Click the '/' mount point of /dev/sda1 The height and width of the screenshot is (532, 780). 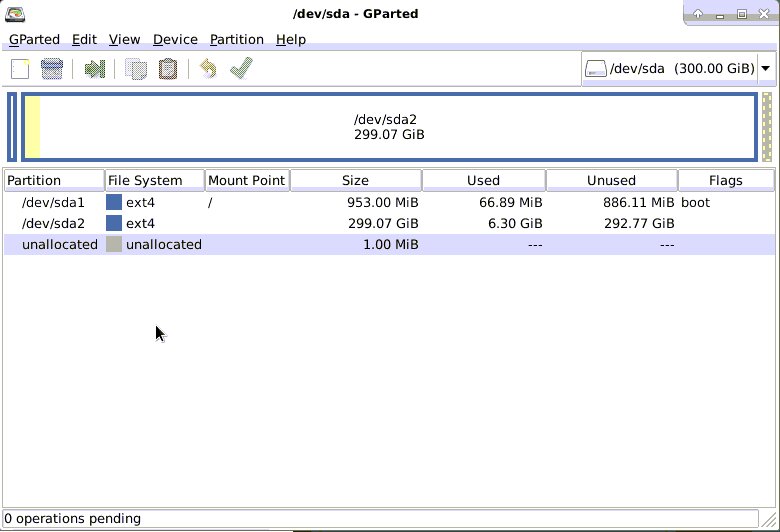click(210, 203)
